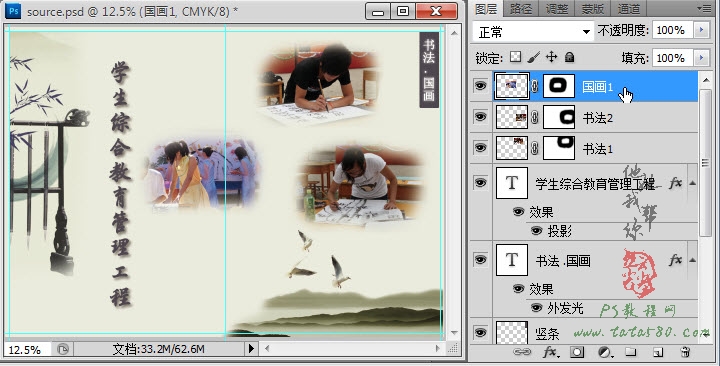Select the 书法2 layer image thumbnail
The width and height of the screenshot is (720, 366).
(512, 118)
